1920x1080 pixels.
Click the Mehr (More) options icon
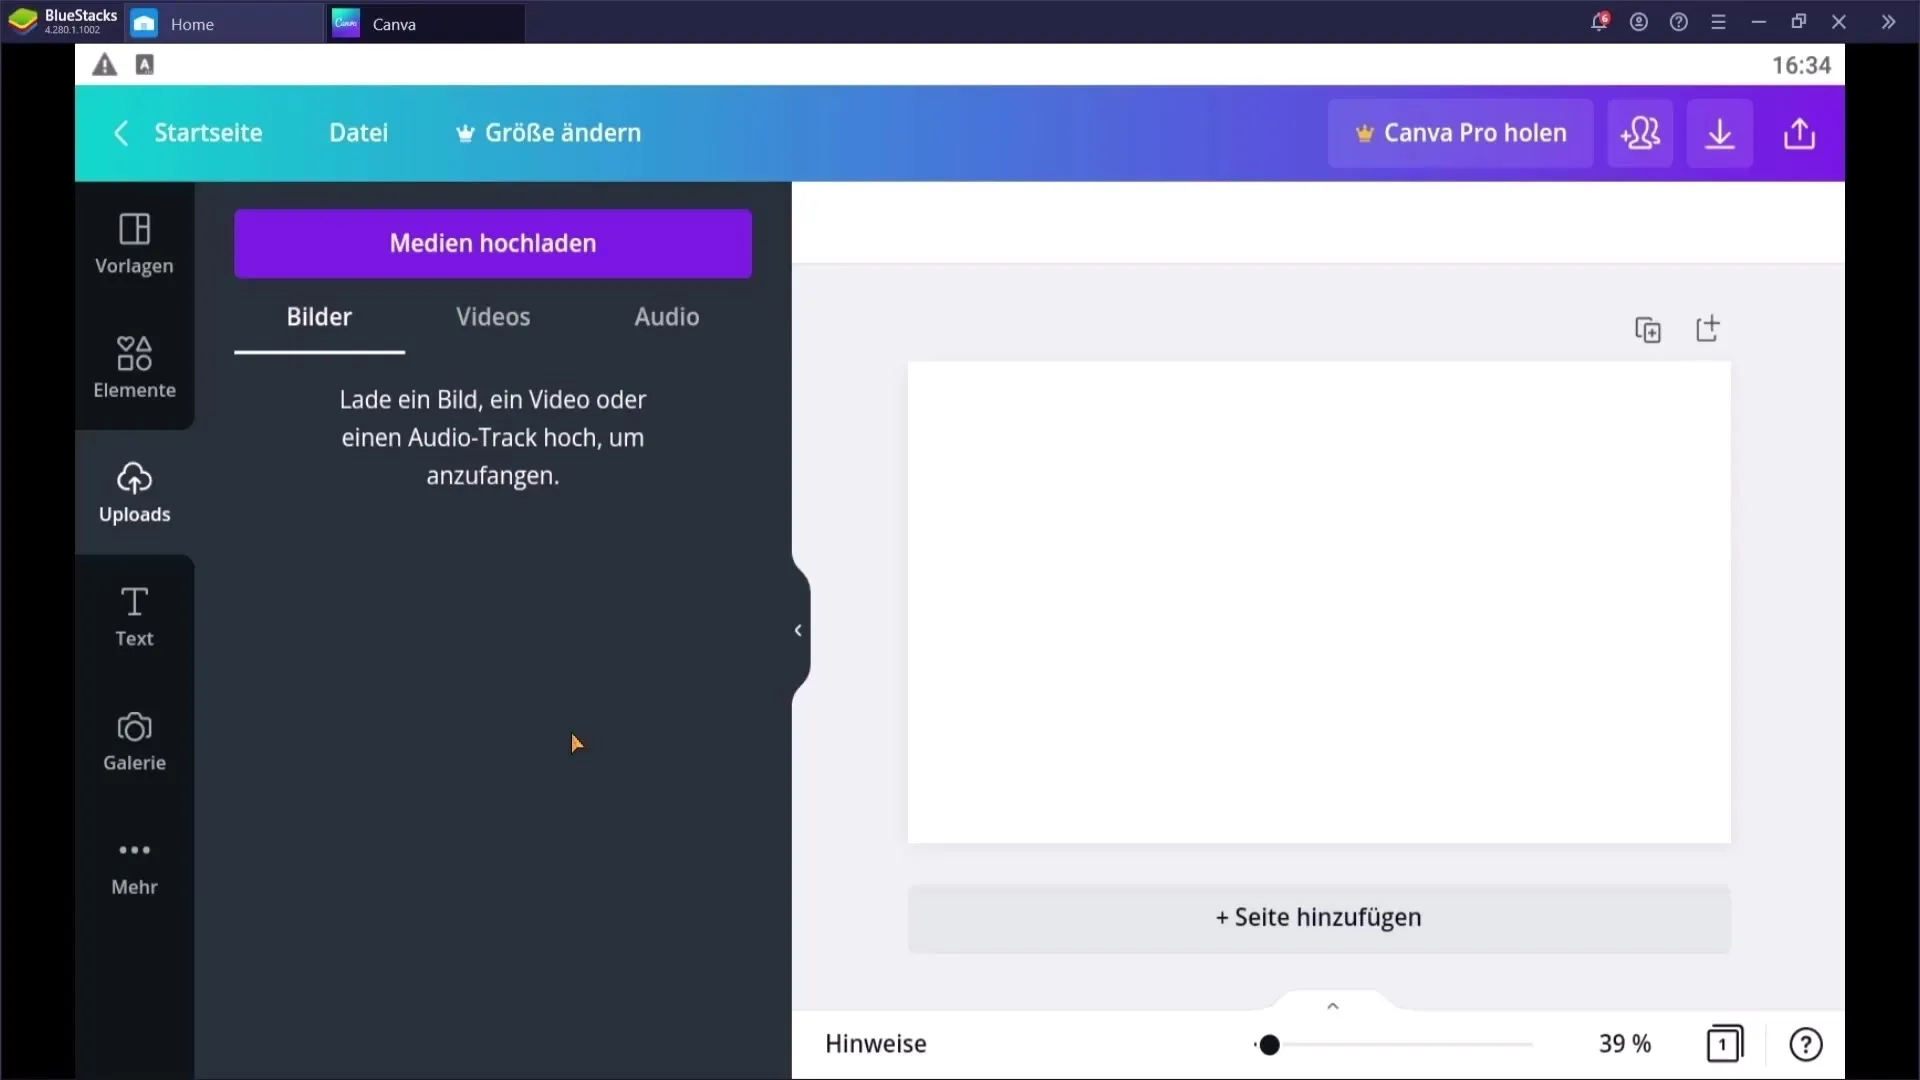(x=133, y=848)
